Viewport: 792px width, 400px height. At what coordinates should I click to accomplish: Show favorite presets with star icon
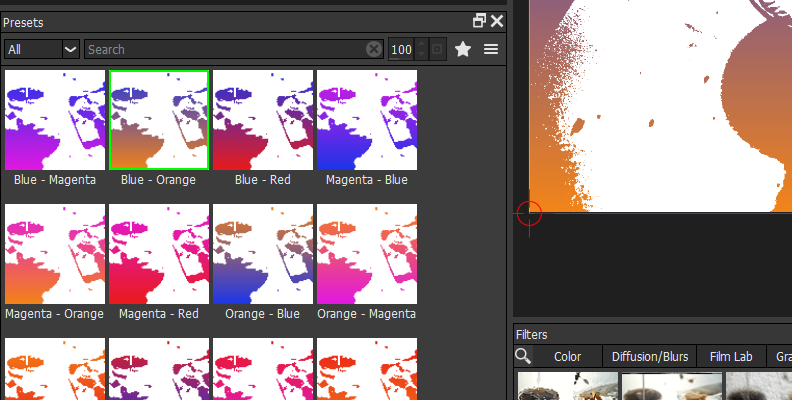[x=463, y=49]
